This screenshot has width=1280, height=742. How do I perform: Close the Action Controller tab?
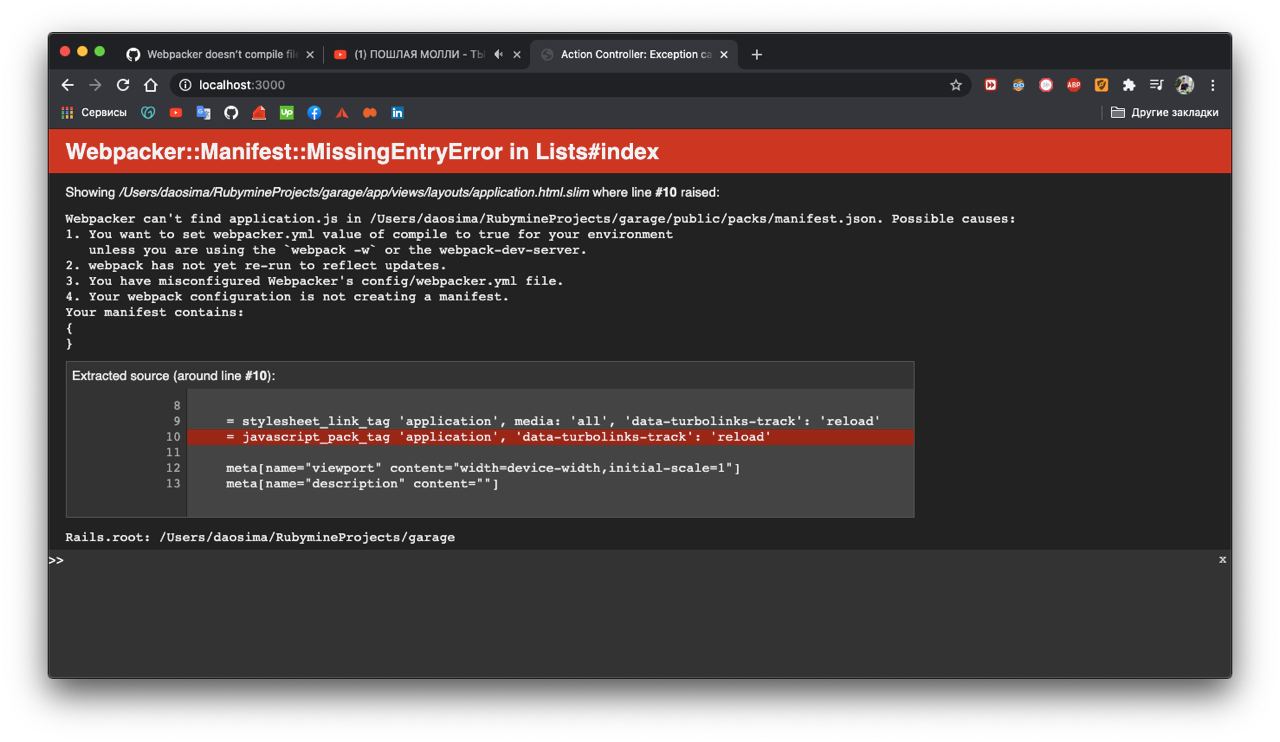click(x=724, y=55)
